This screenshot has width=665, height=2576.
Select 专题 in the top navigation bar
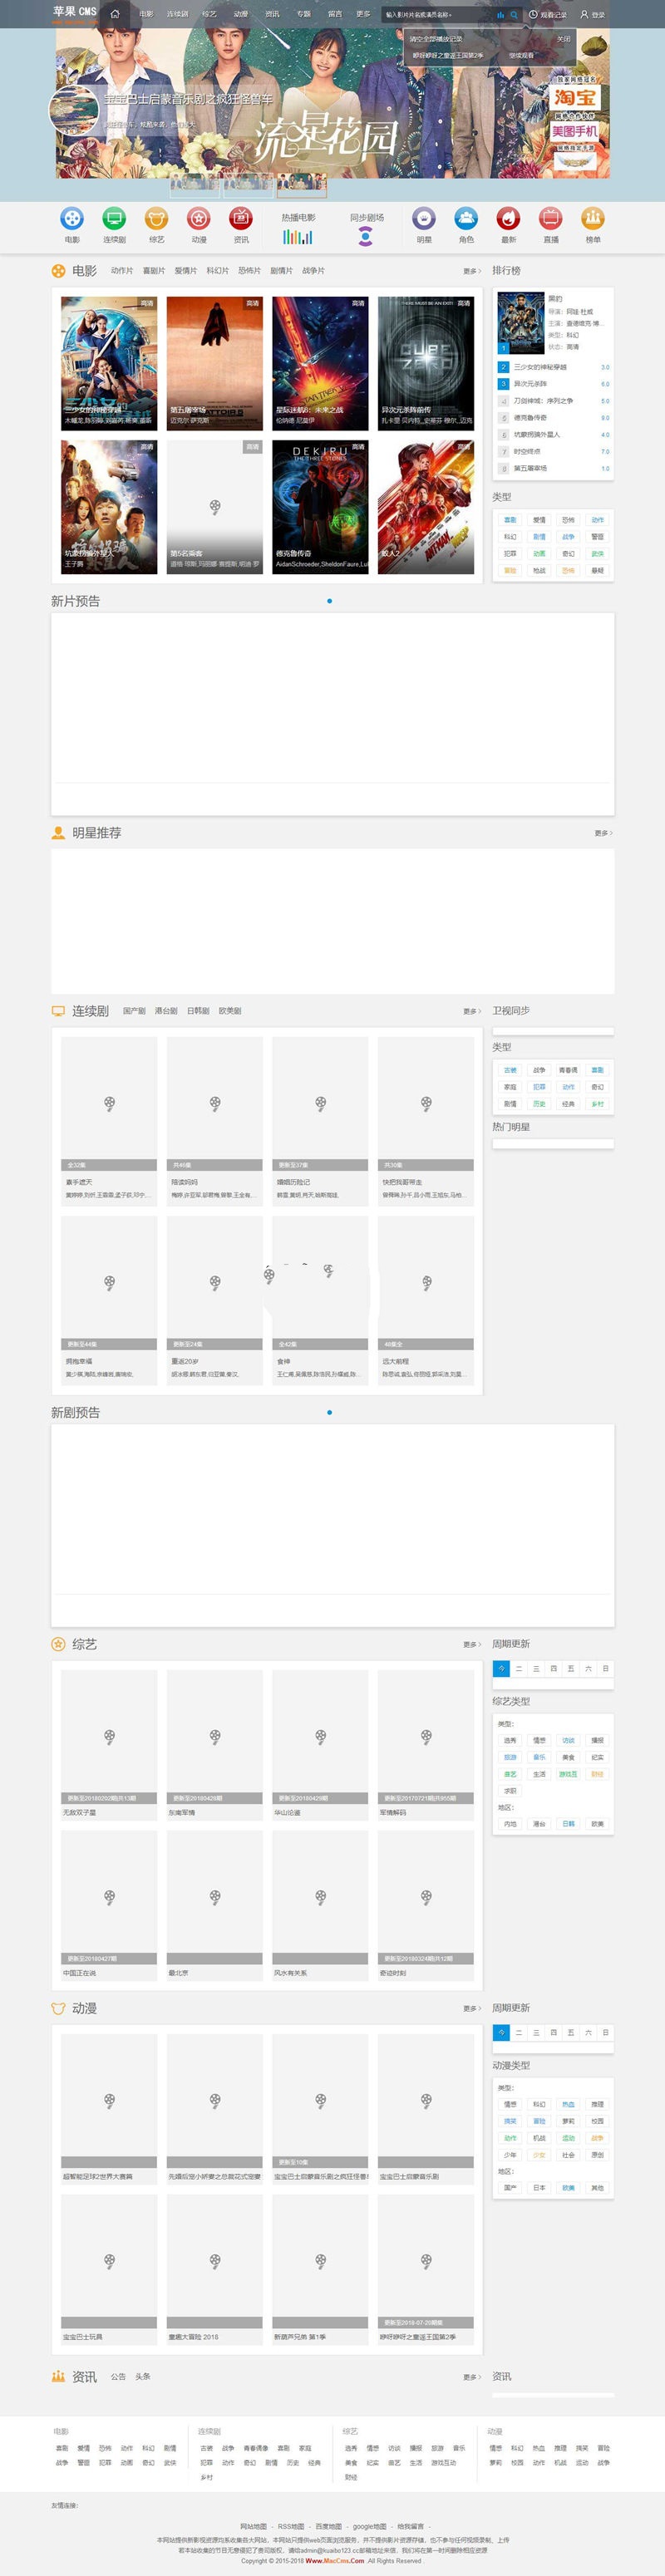coord(303,14)
